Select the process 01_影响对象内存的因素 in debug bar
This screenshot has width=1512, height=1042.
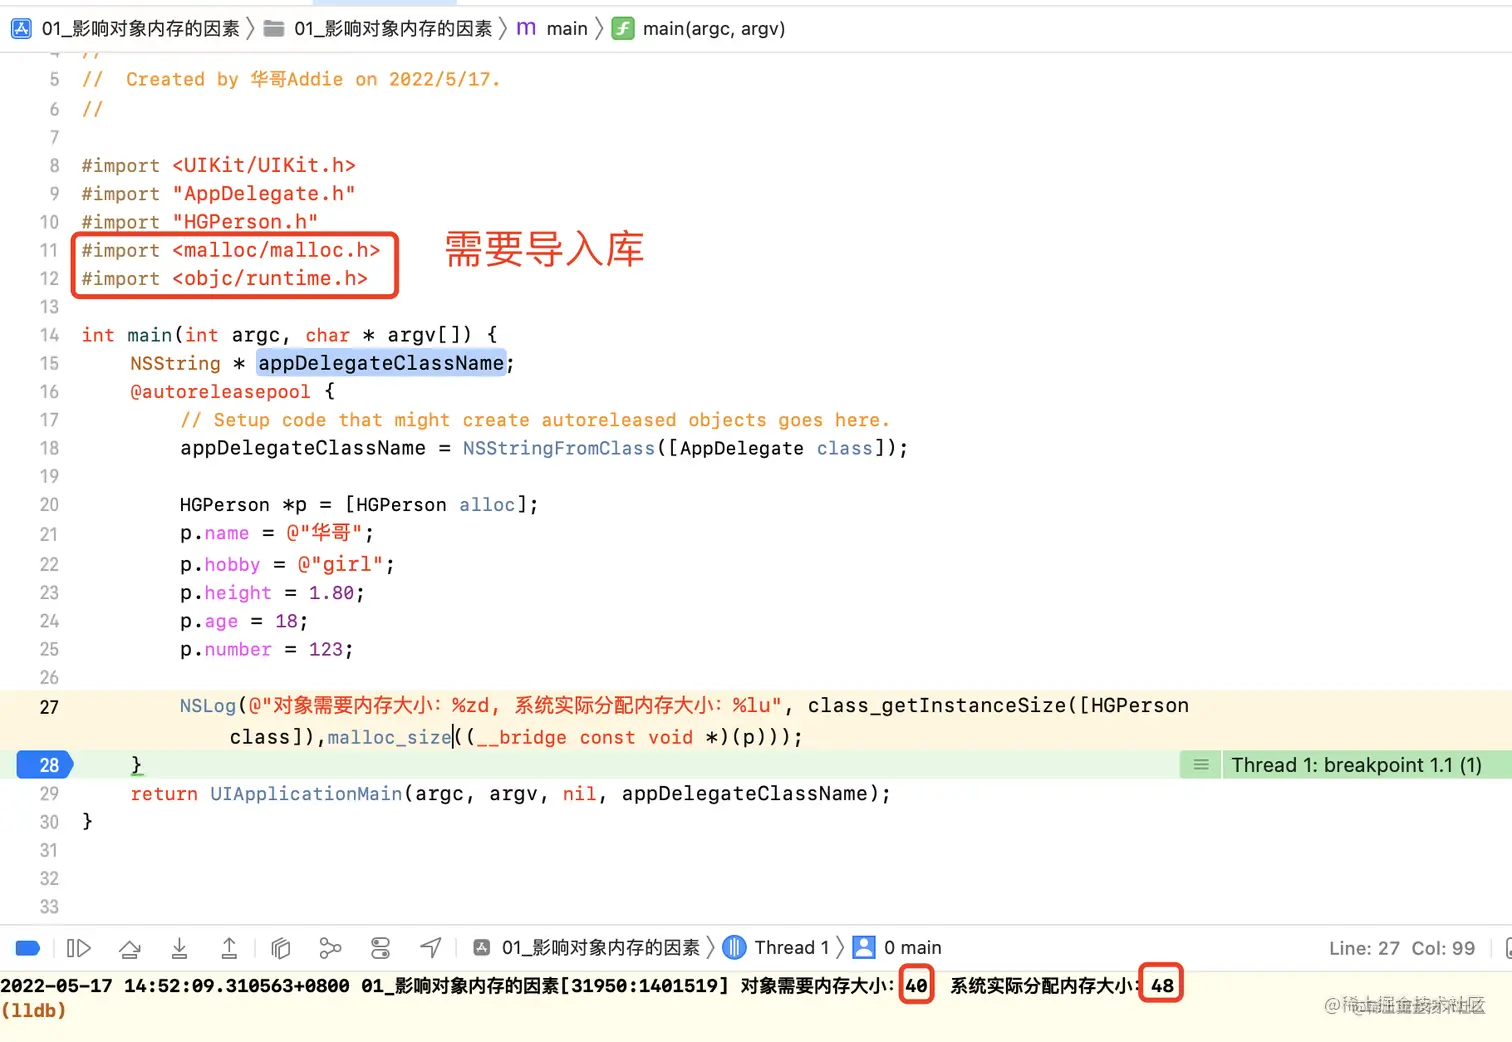click(x=586, y=948)
